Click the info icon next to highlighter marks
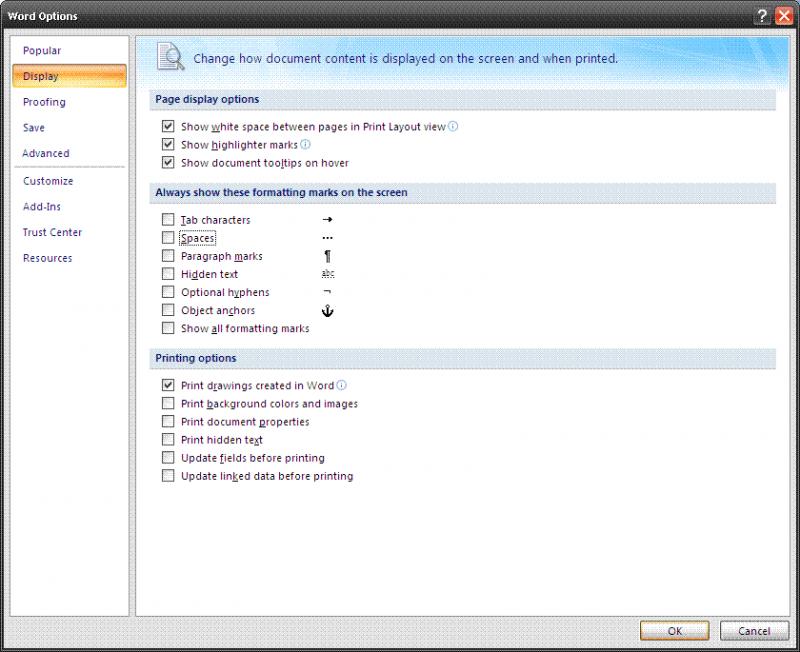Screen dimensions: 800x652 point(305,144)
